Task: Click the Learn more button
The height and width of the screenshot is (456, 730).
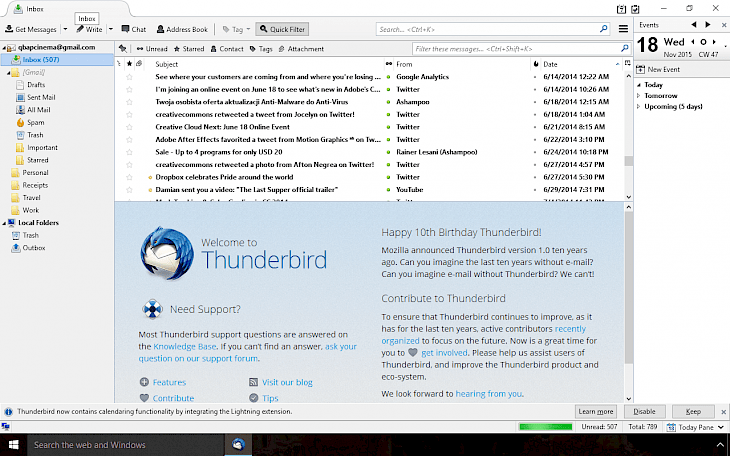Action: [x=595, y=412]
